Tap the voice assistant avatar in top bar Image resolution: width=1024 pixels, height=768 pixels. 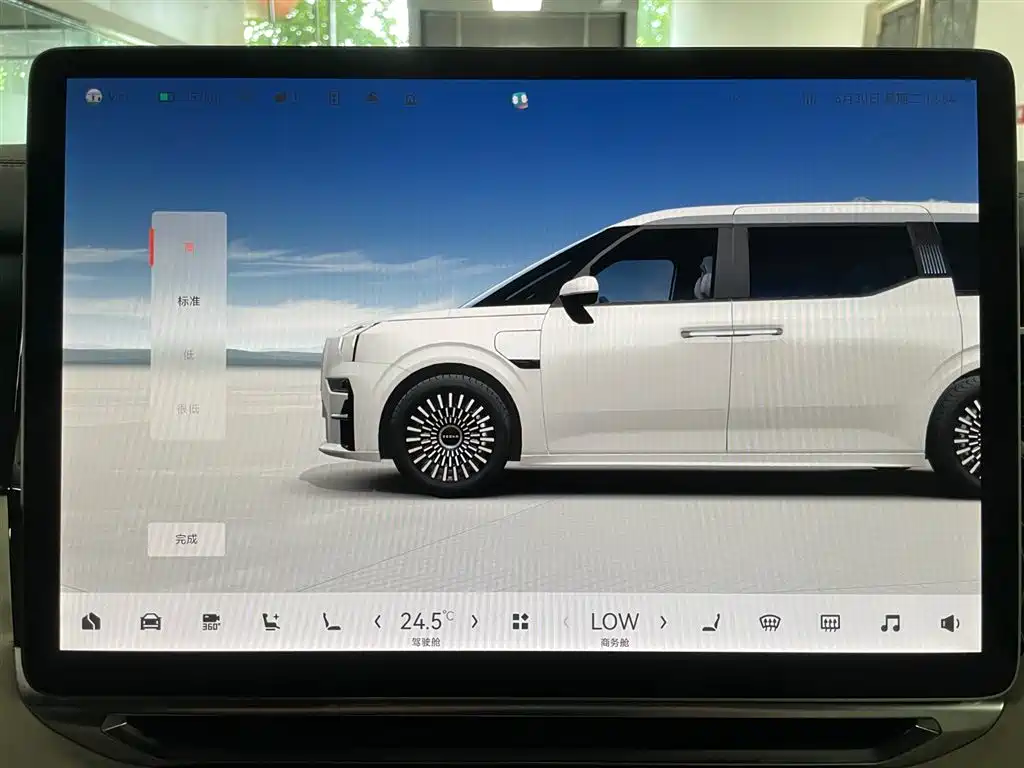(520, 100)
